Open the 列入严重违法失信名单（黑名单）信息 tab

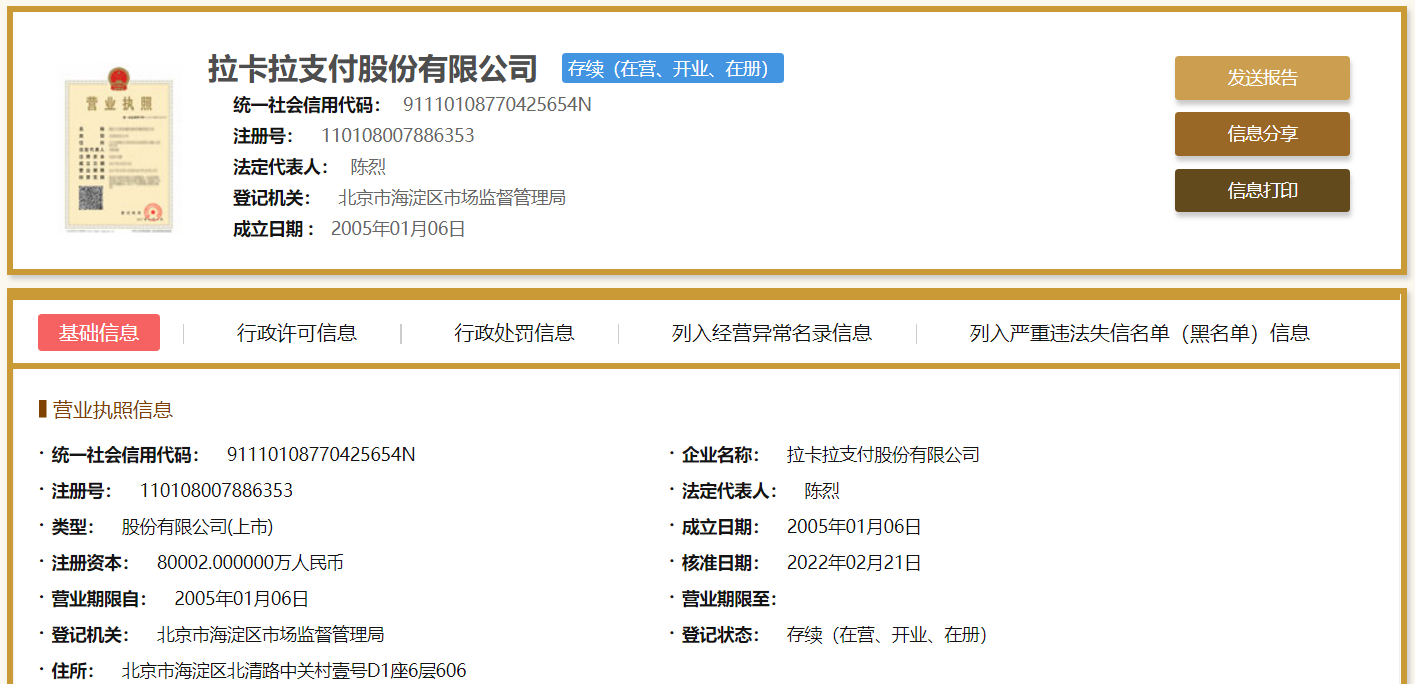point(1139,333)
